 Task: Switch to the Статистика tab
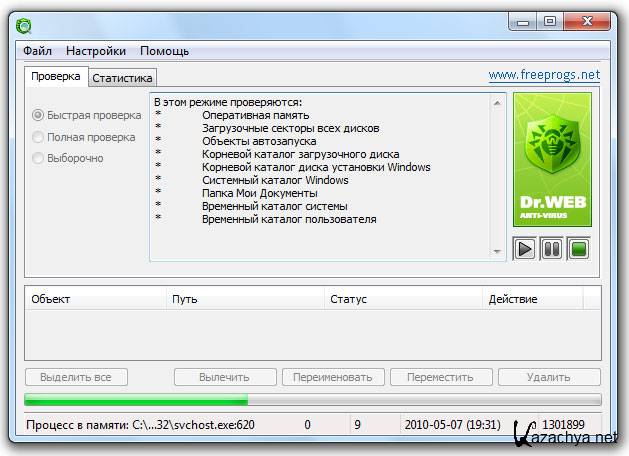tap(123, 77)
